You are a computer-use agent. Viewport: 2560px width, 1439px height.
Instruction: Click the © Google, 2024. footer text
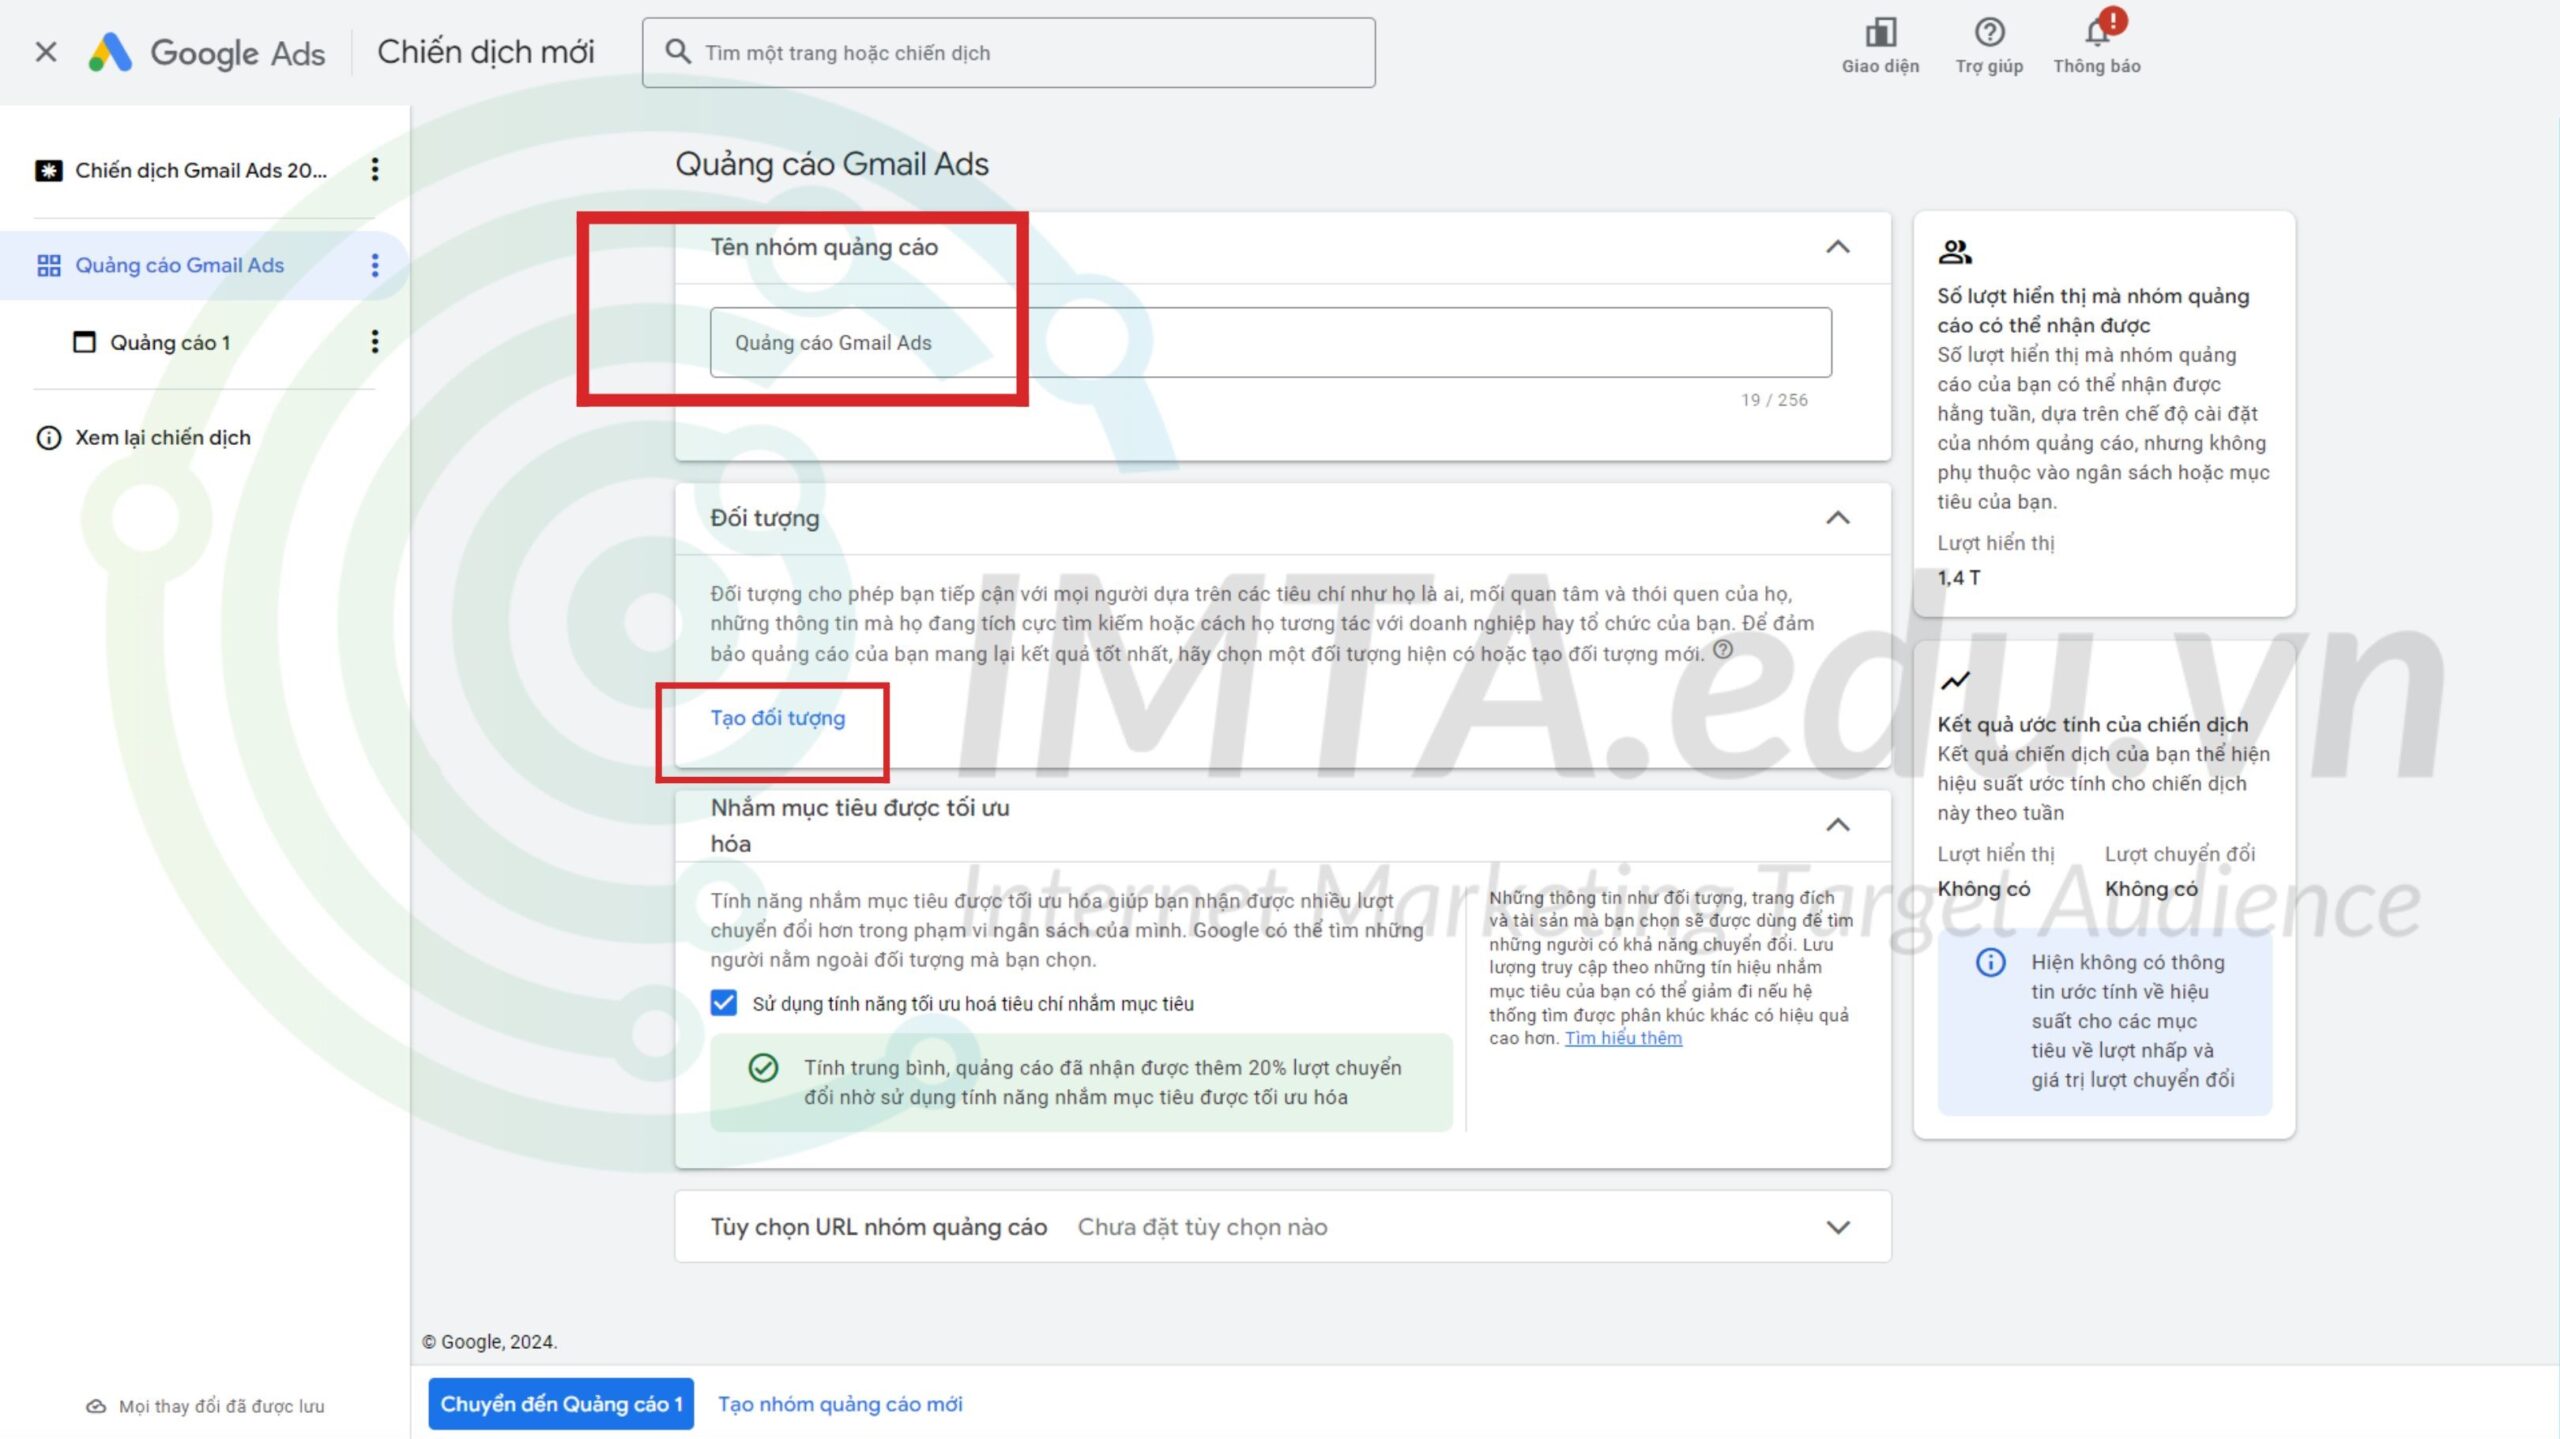tap(489, 1342)
